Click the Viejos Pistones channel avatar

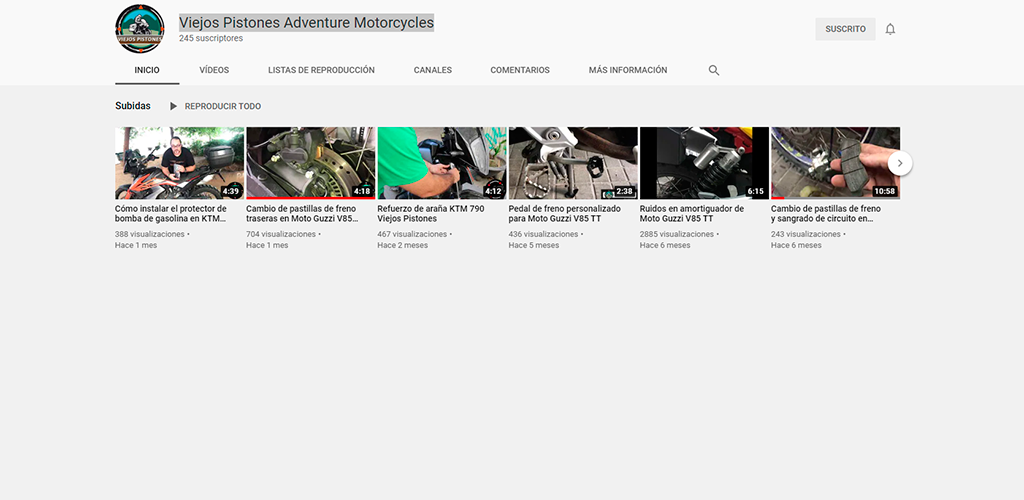tap(140, 29)
